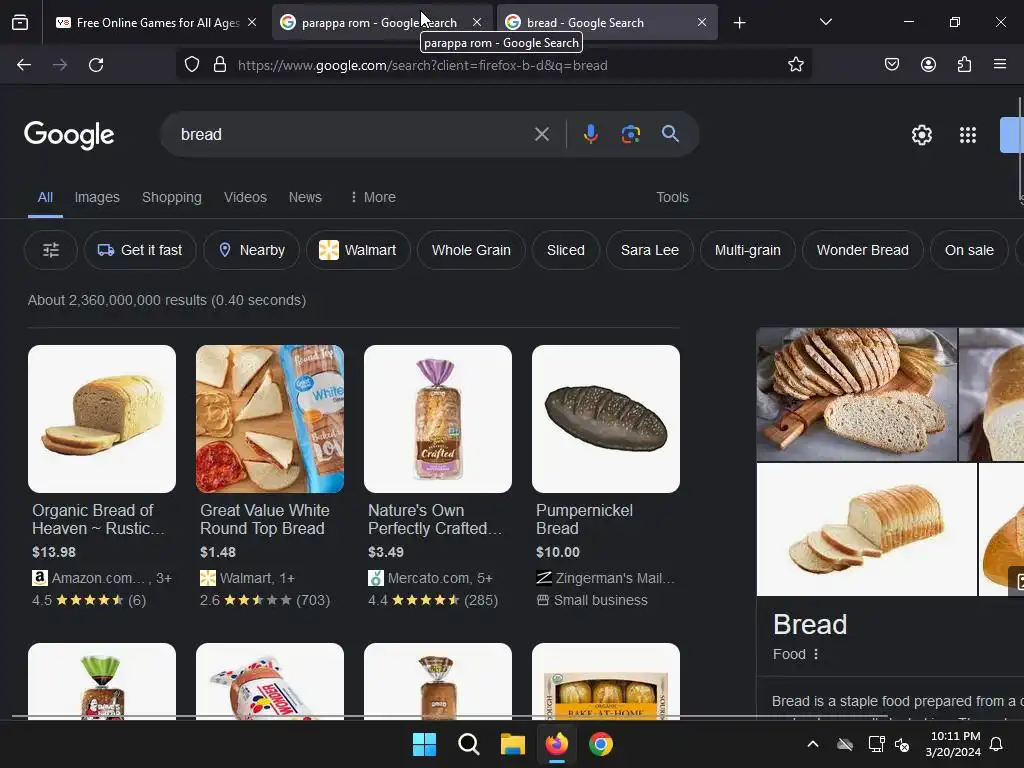The height and width of the screenshot is (768, 1024).
Task: Open Windows Start menu
Action: 424,744
